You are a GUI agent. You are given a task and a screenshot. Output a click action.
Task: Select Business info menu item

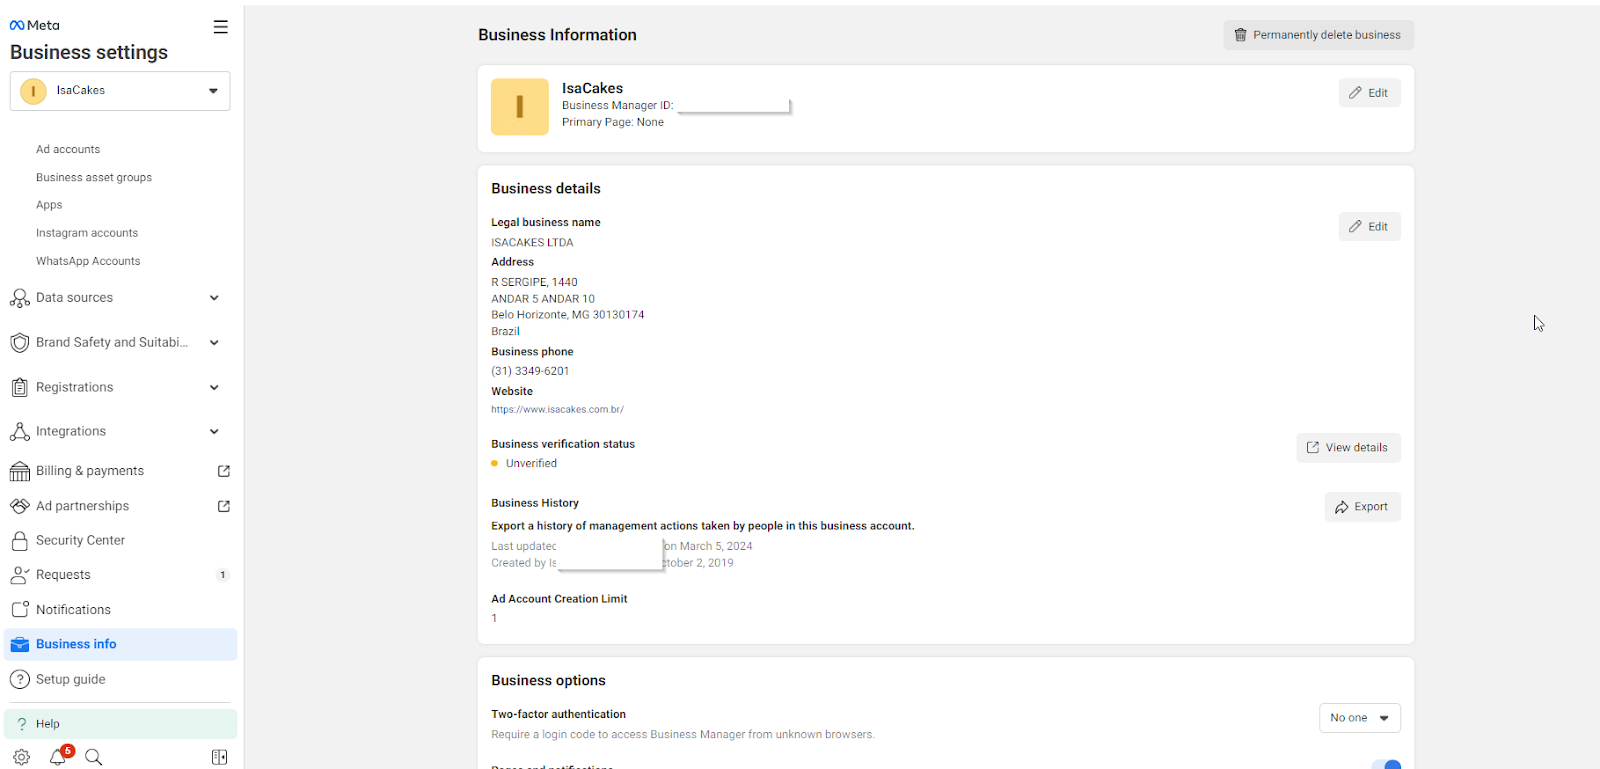[120, 645]
